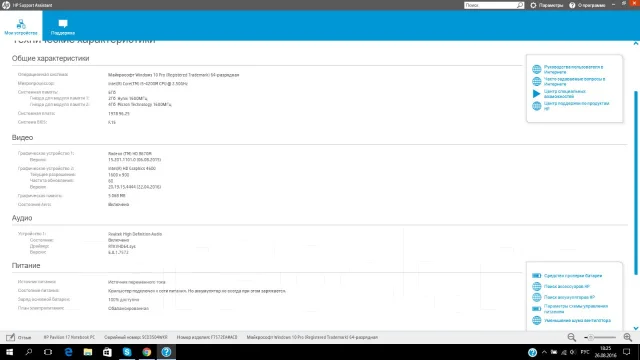The image size is (640, 360).
Task: Switch to Skype on the taskbar
Action: (x=127, y=352)
